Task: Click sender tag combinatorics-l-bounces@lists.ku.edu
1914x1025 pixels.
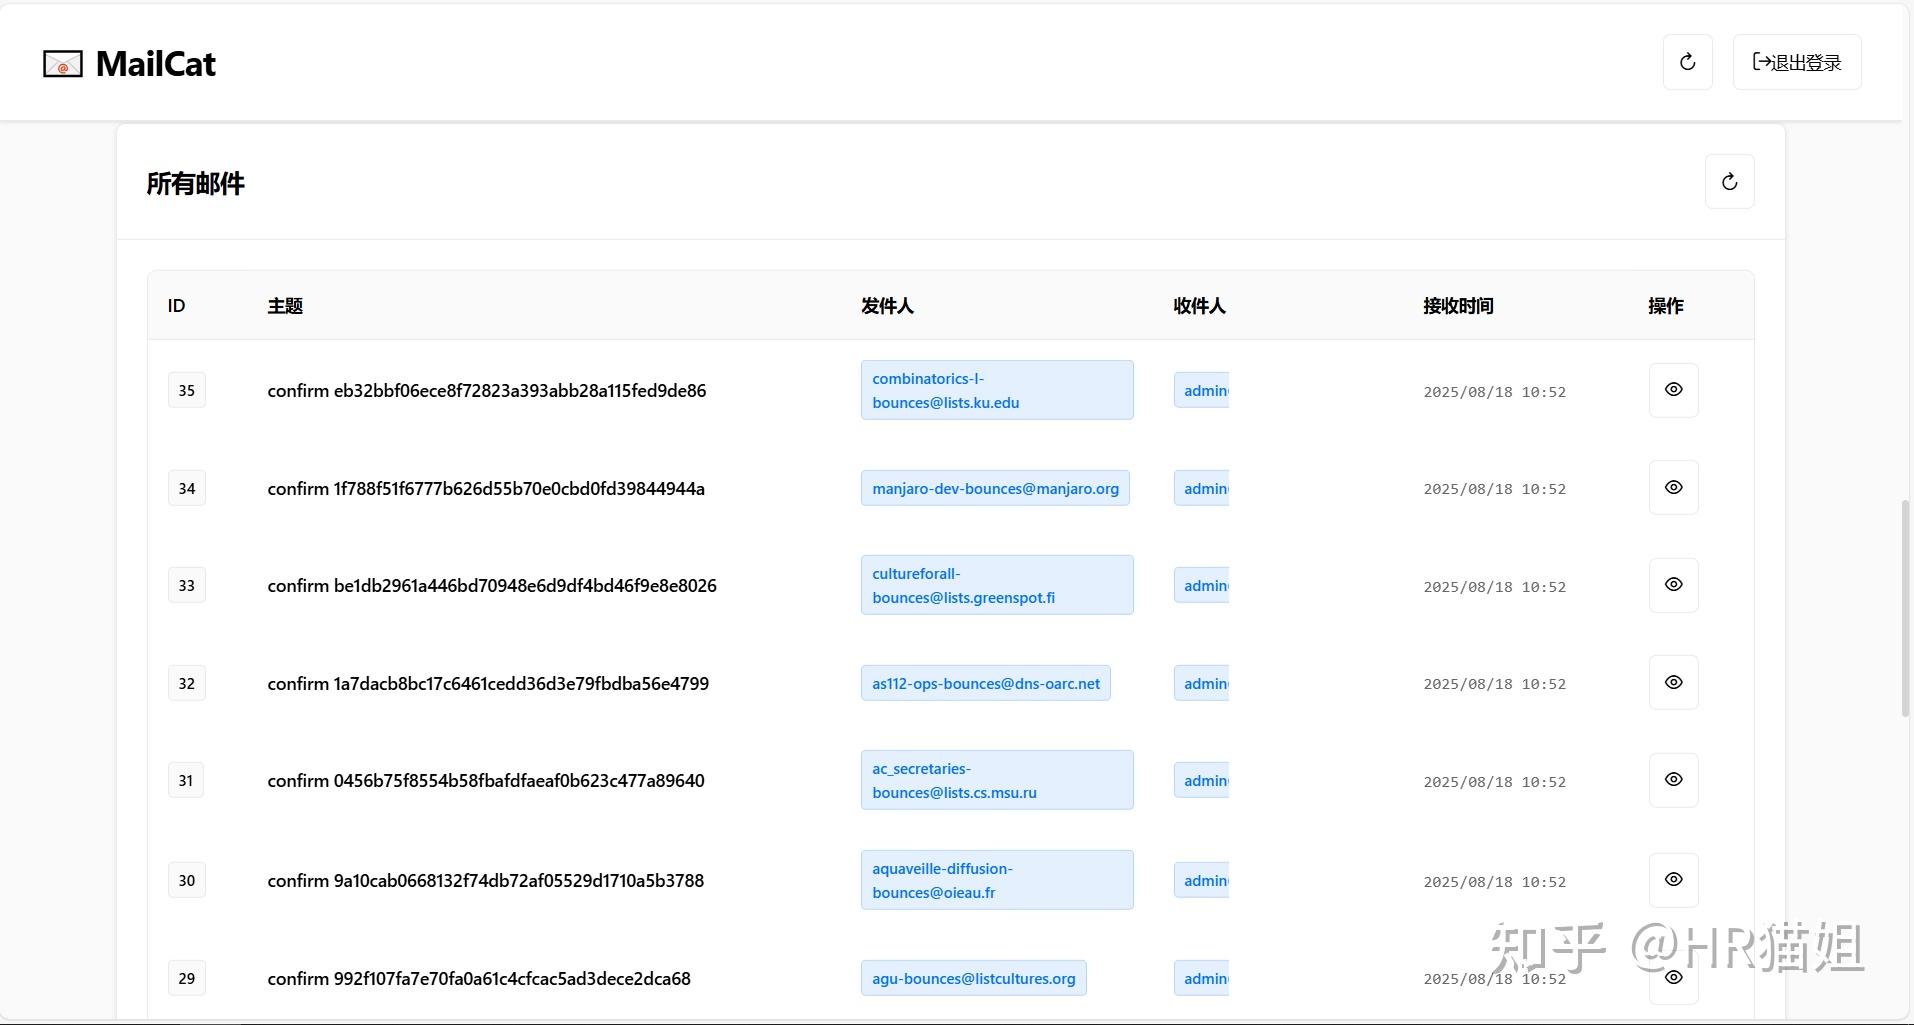Action: tap(997, 390)
